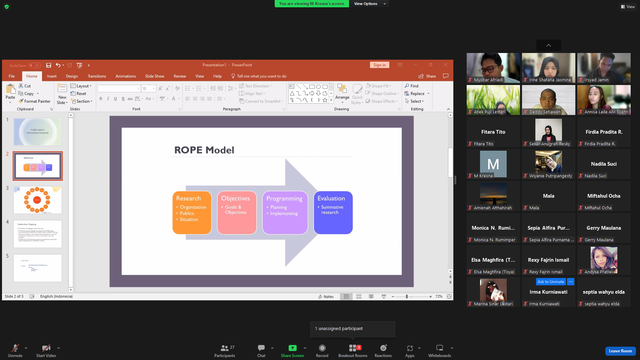Click Share button in PowerPoint ribbon
This screenshot has height=360, width=640.
(x=427, y=76)
